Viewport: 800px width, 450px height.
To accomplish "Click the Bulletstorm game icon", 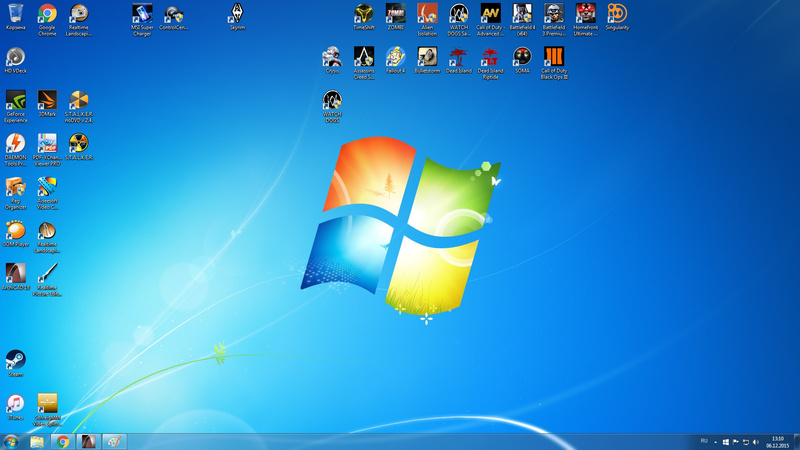I will pyautogui.click(x=427, y=57).
